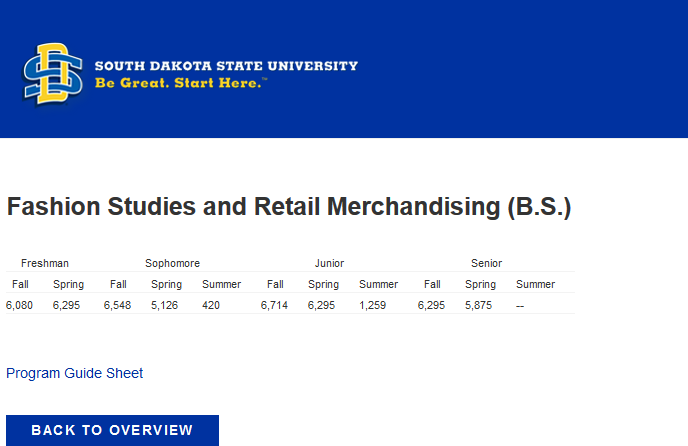Screen dimensions: 688x446
Task: Click the Spring label under Freshman
Action: click(x=69, y=284)
